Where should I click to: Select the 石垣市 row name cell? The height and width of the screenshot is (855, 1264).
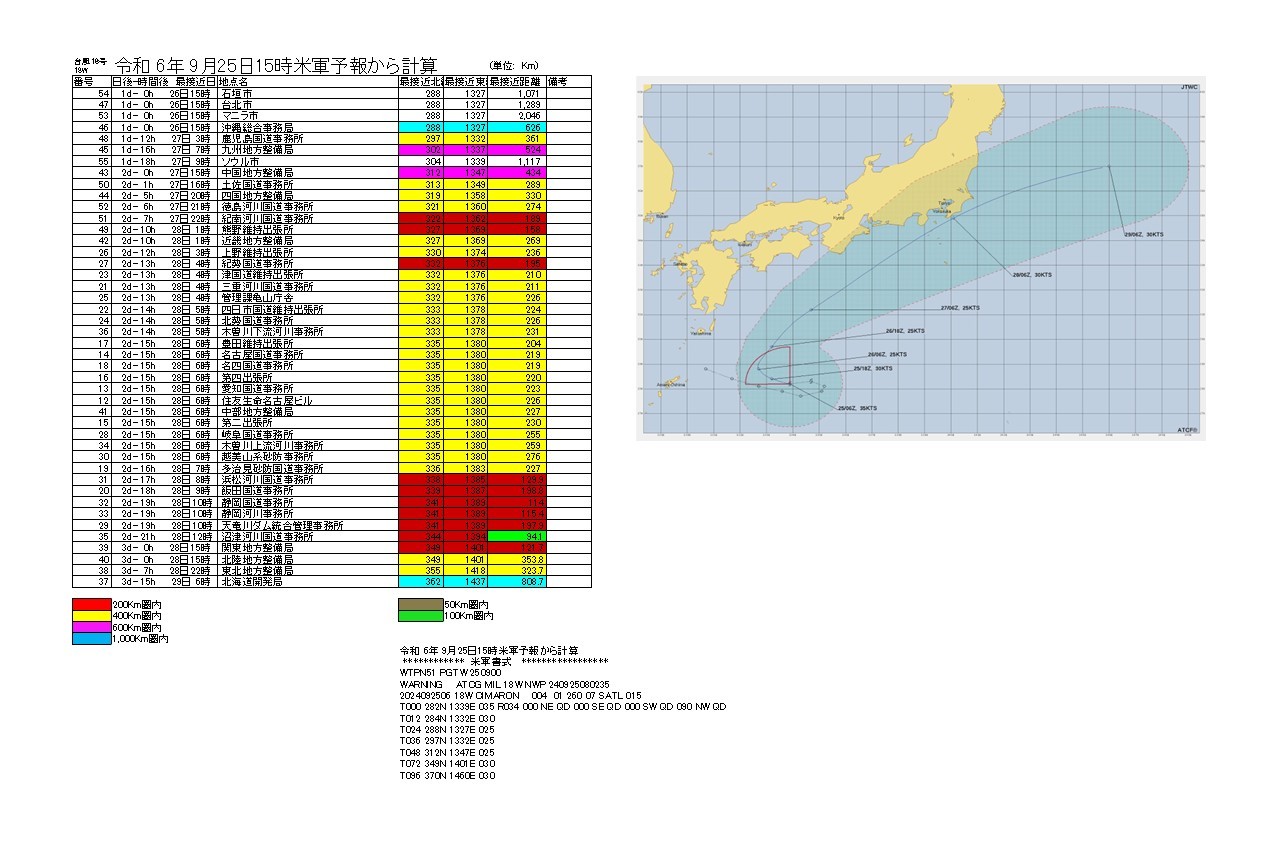[x=237, y=93]
